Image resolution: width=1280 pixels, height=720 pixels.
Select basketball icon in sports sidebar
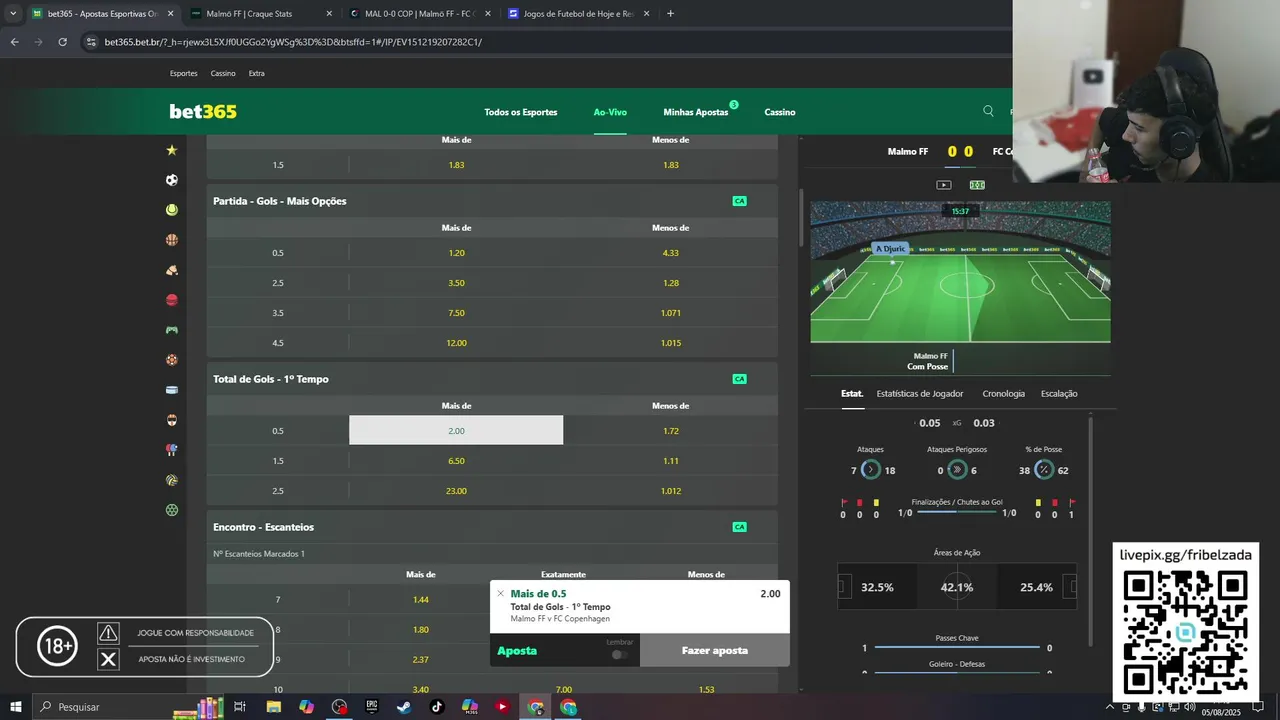click(x=172, y=240)
